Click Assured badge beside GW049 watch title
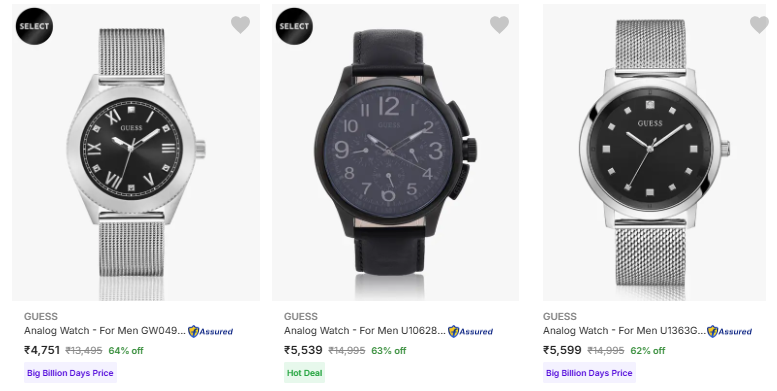777x391 pixels. (x=211, y=332)
